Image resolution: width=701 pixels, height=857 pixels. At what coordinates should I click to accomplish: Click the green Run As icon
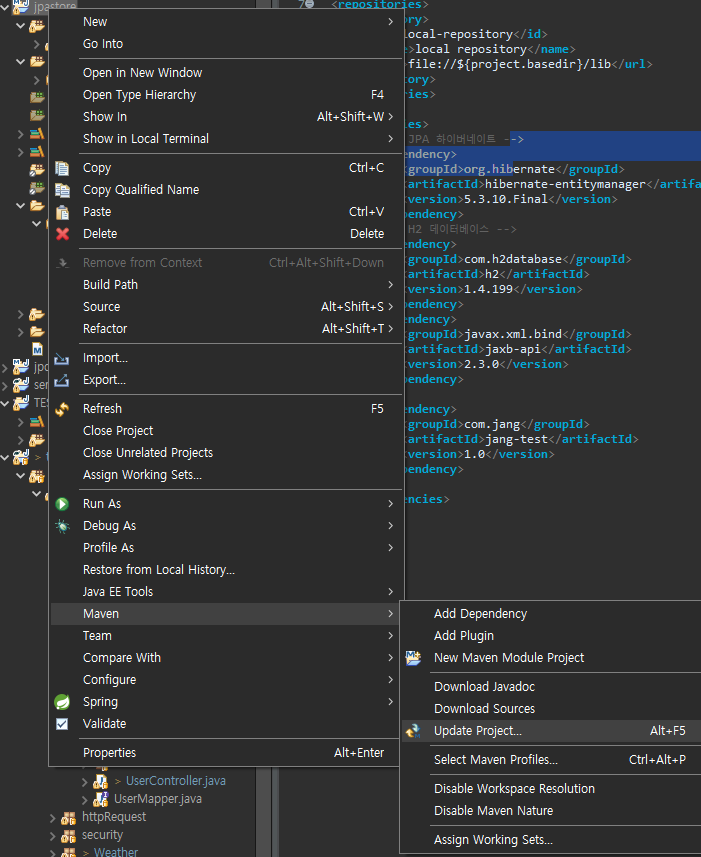62,504
